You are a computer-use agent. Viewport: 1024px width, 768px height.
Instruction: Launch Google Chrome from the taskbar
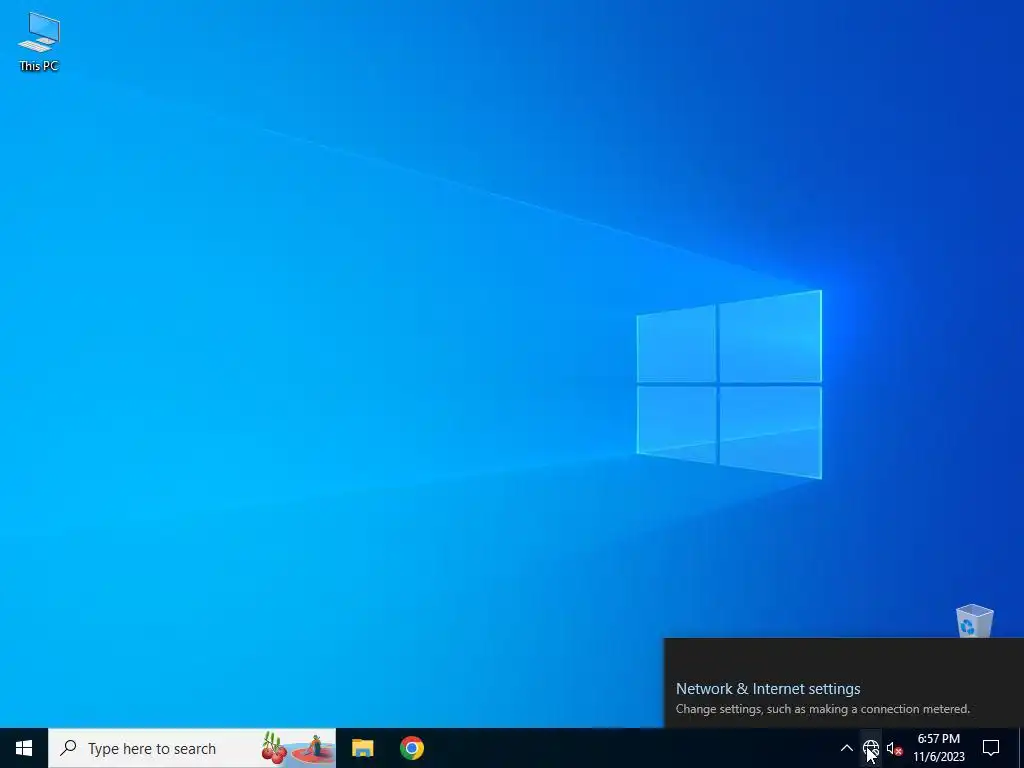pos(412,748)
